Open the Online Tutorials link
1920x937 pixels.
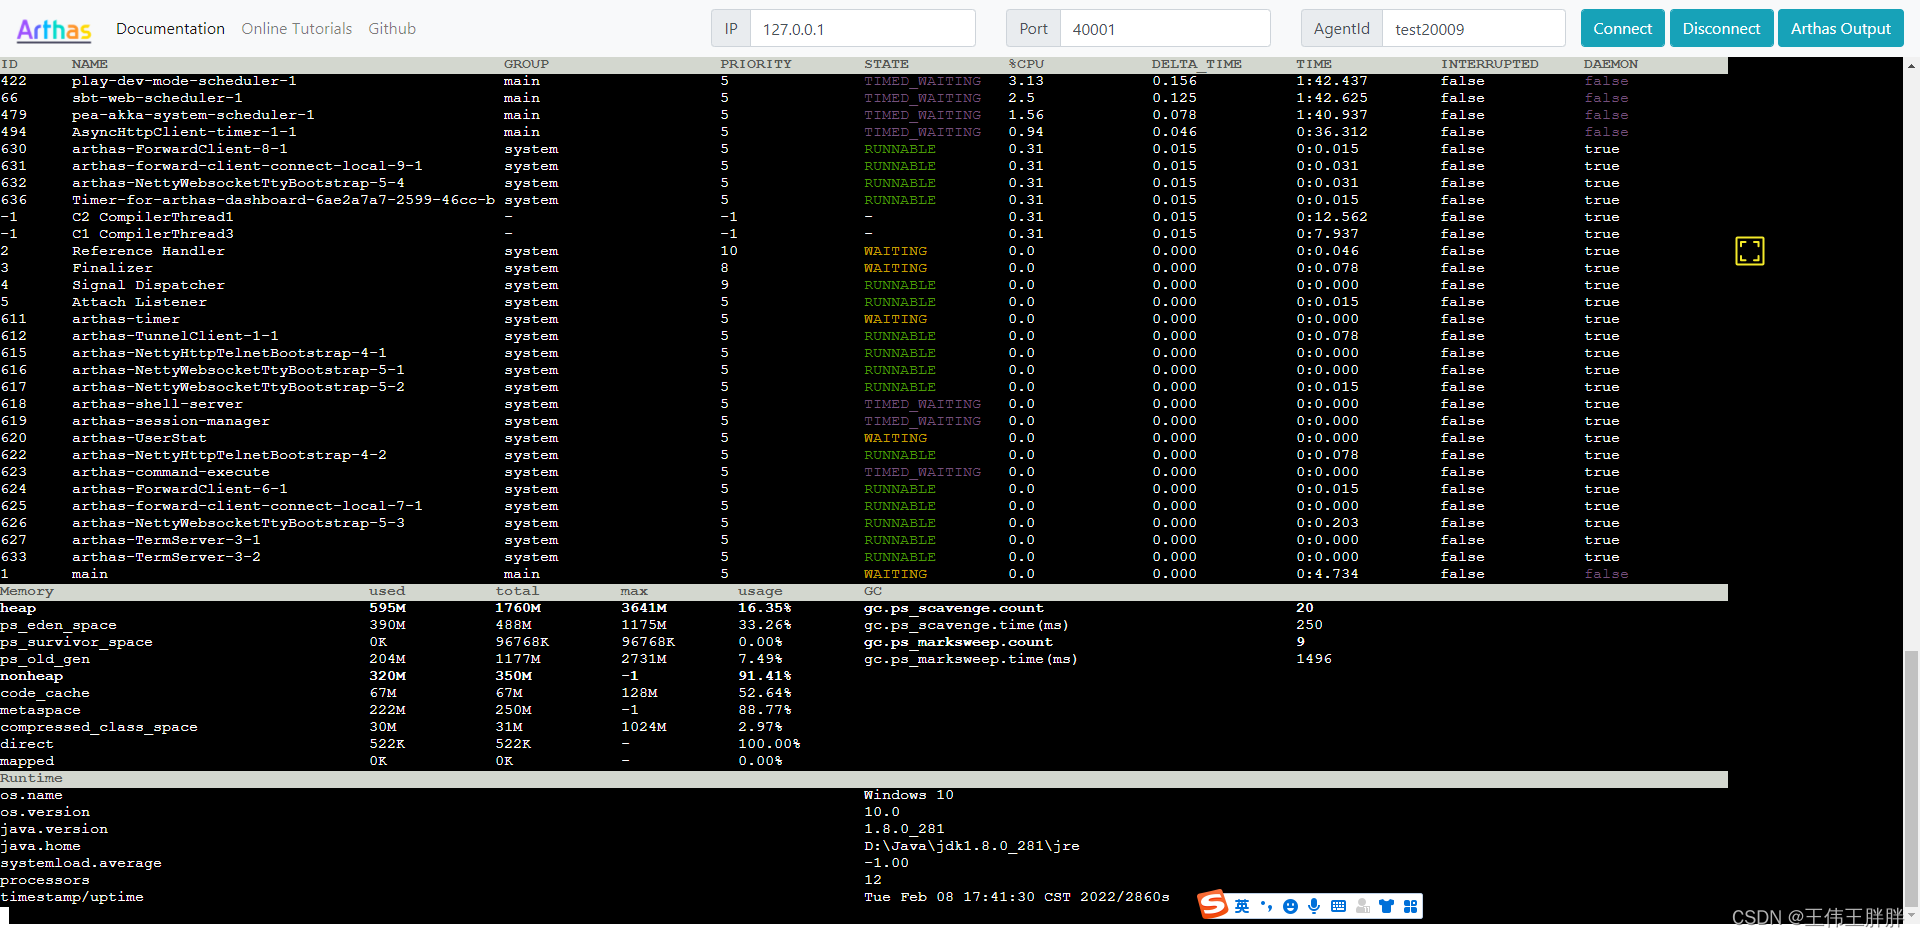coord(296,29)
